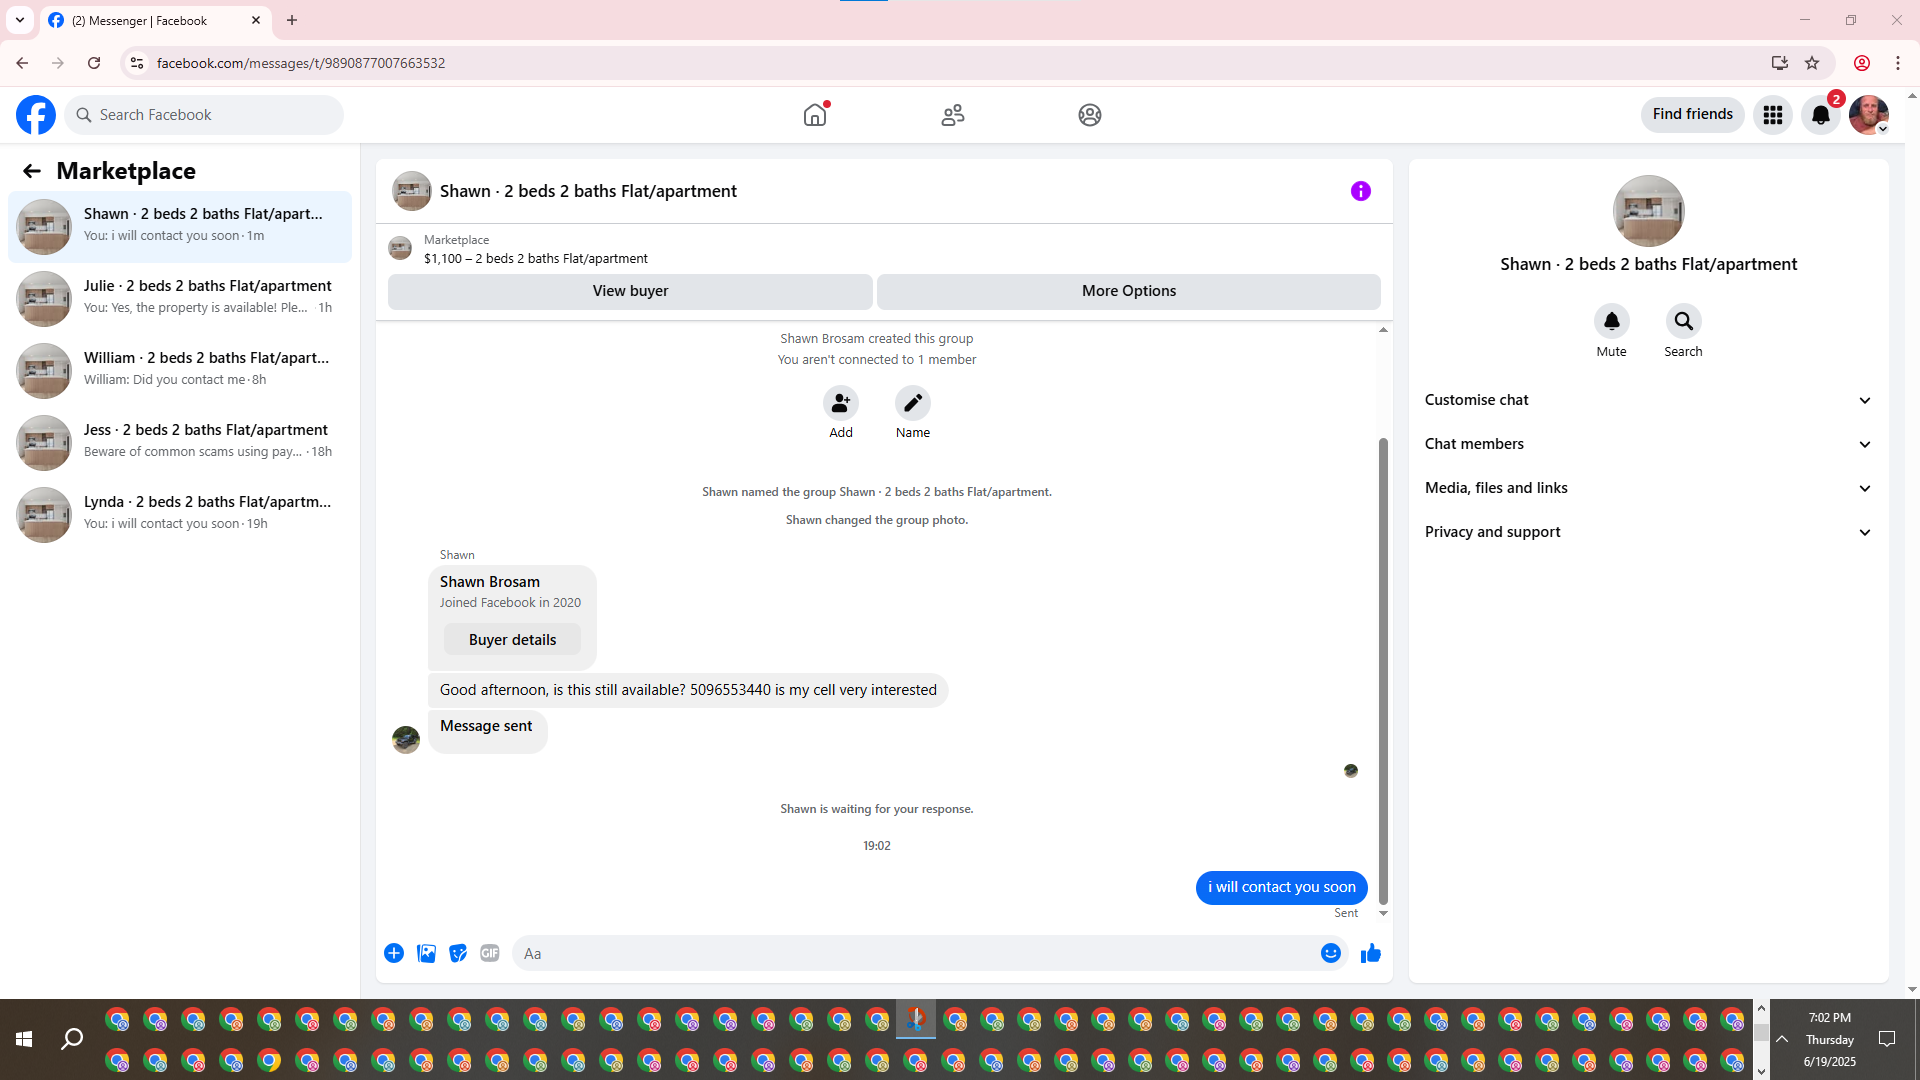Show hidden system tray icons
Screen dimensions: 1920x1080
(1782, 1040)
